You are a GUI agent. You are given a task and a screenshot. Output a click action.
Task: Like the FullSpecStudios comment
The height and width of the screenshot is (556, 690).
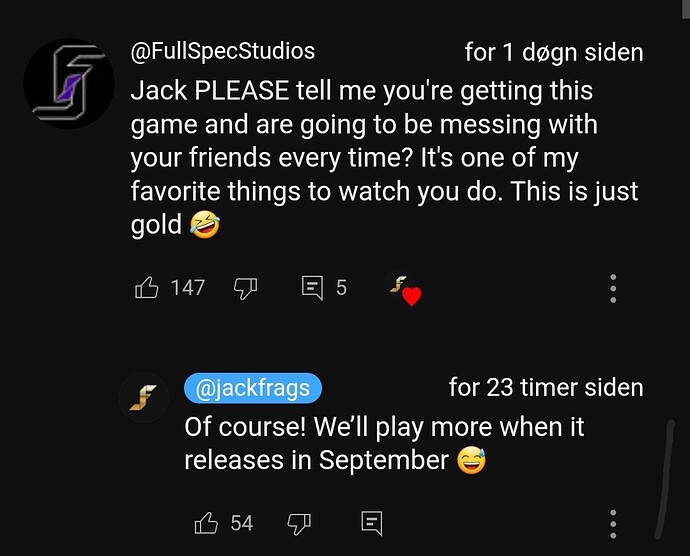(x=147, y=288)
